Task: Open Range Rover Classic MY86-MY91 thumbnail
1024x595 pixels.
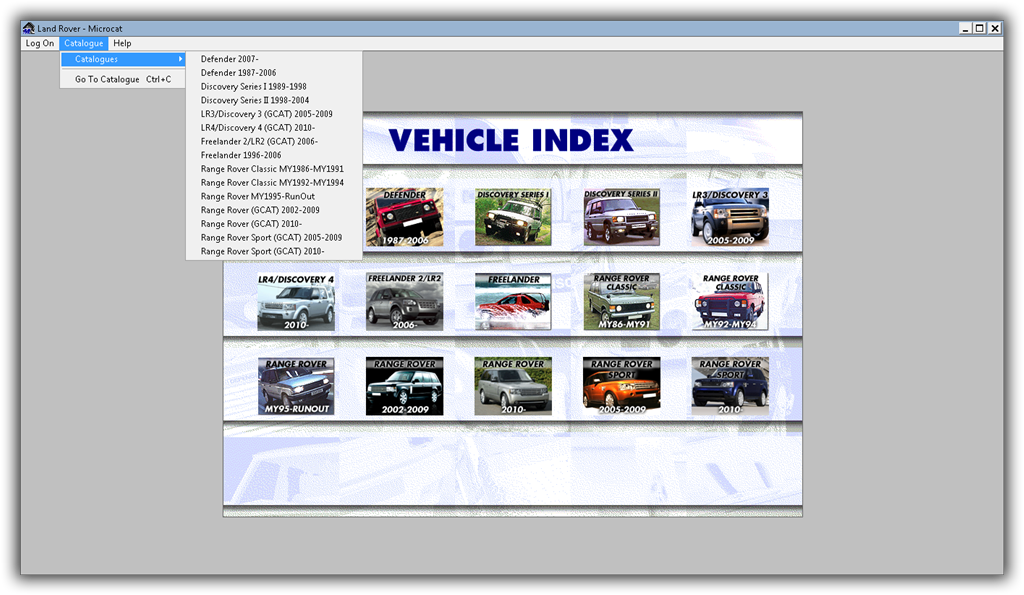Action: coord(621,302)
